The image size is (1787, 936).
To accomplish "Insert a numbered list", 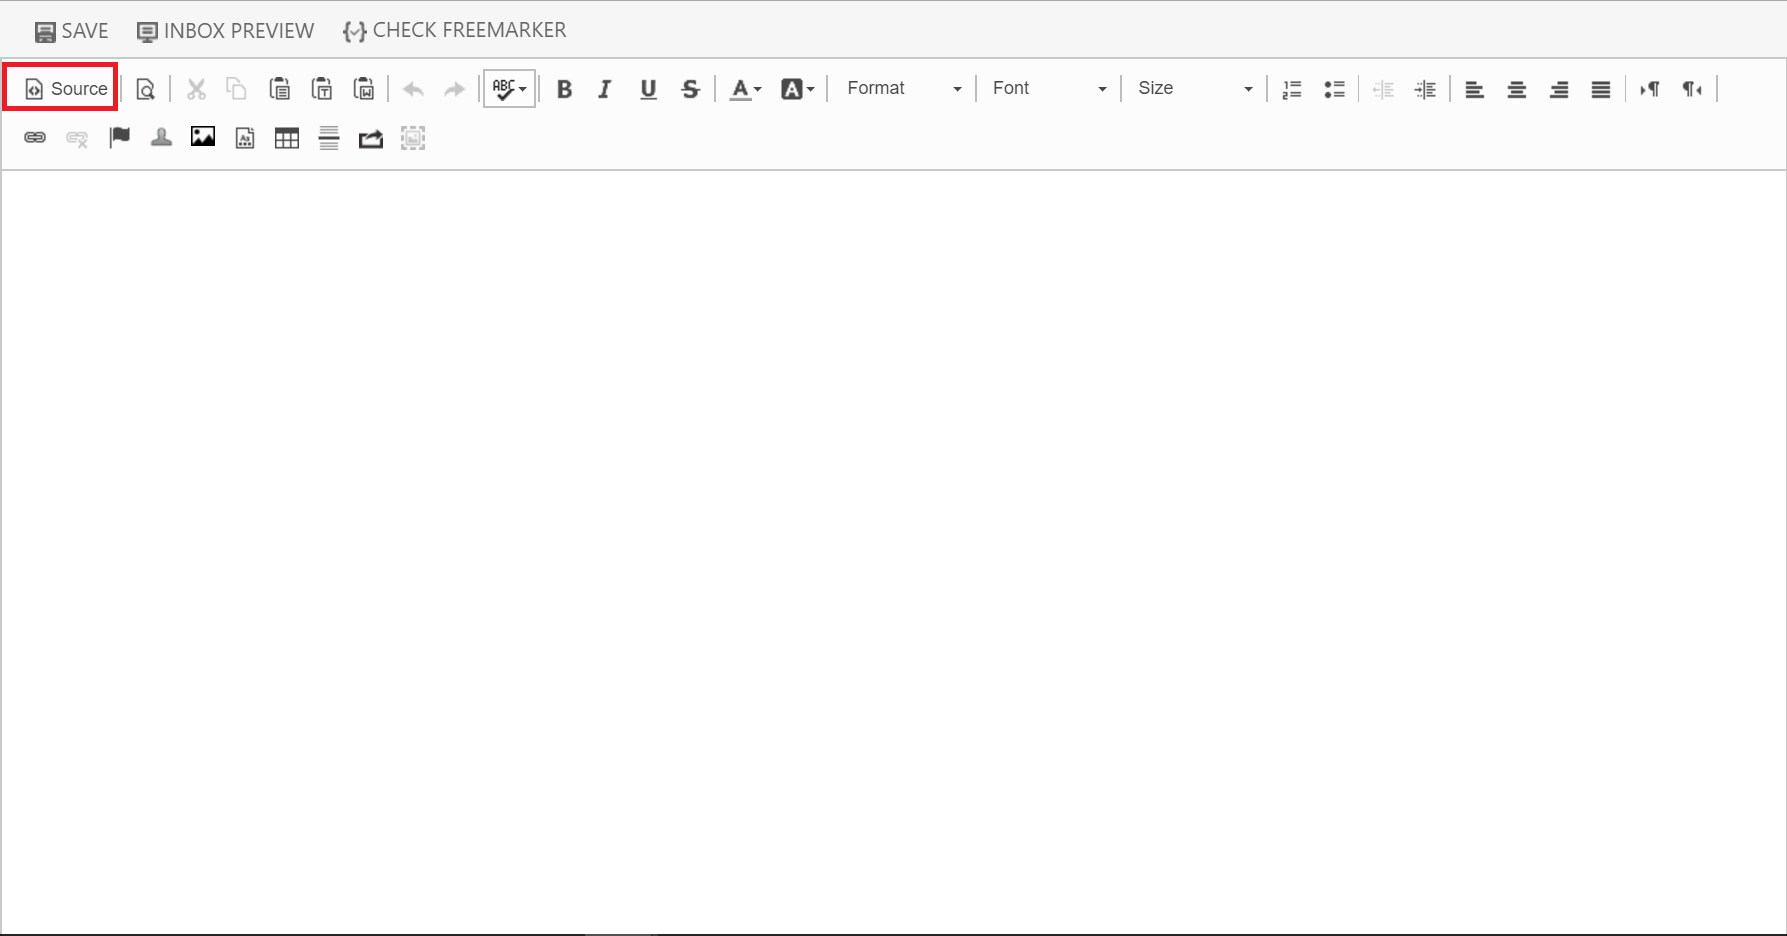I will click(x=1292, y=89).
